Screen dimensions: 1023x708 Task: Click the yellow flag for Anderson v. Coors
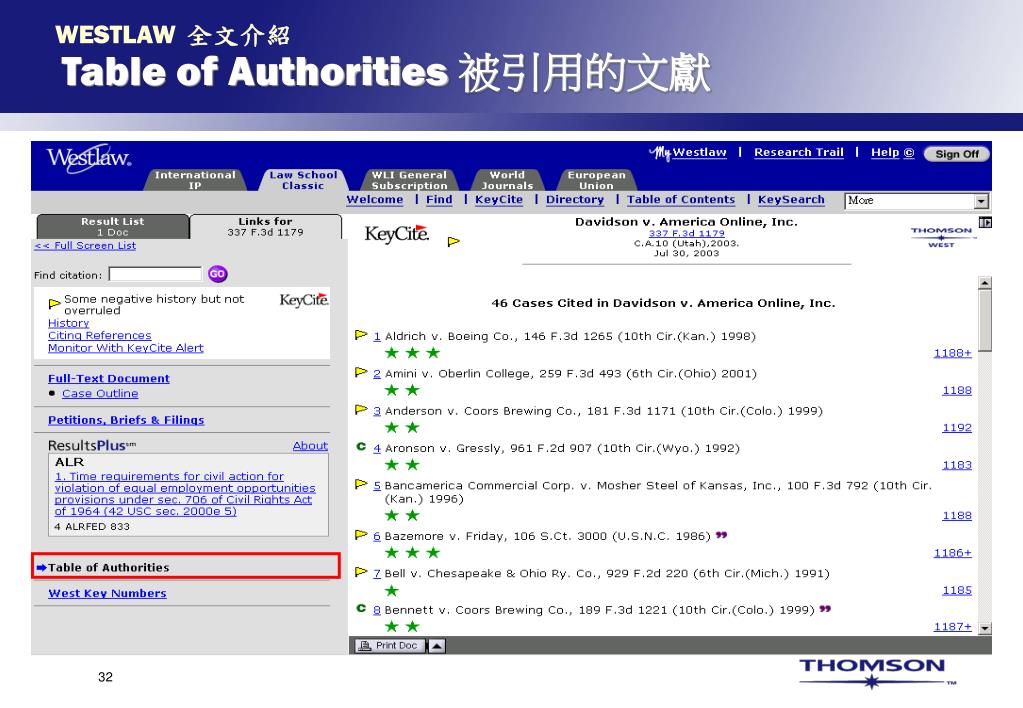[361, 410]
